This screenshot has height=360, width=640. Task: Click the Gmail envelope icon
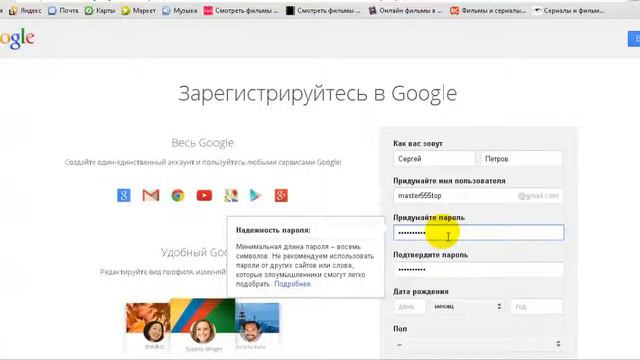point(151,196)
